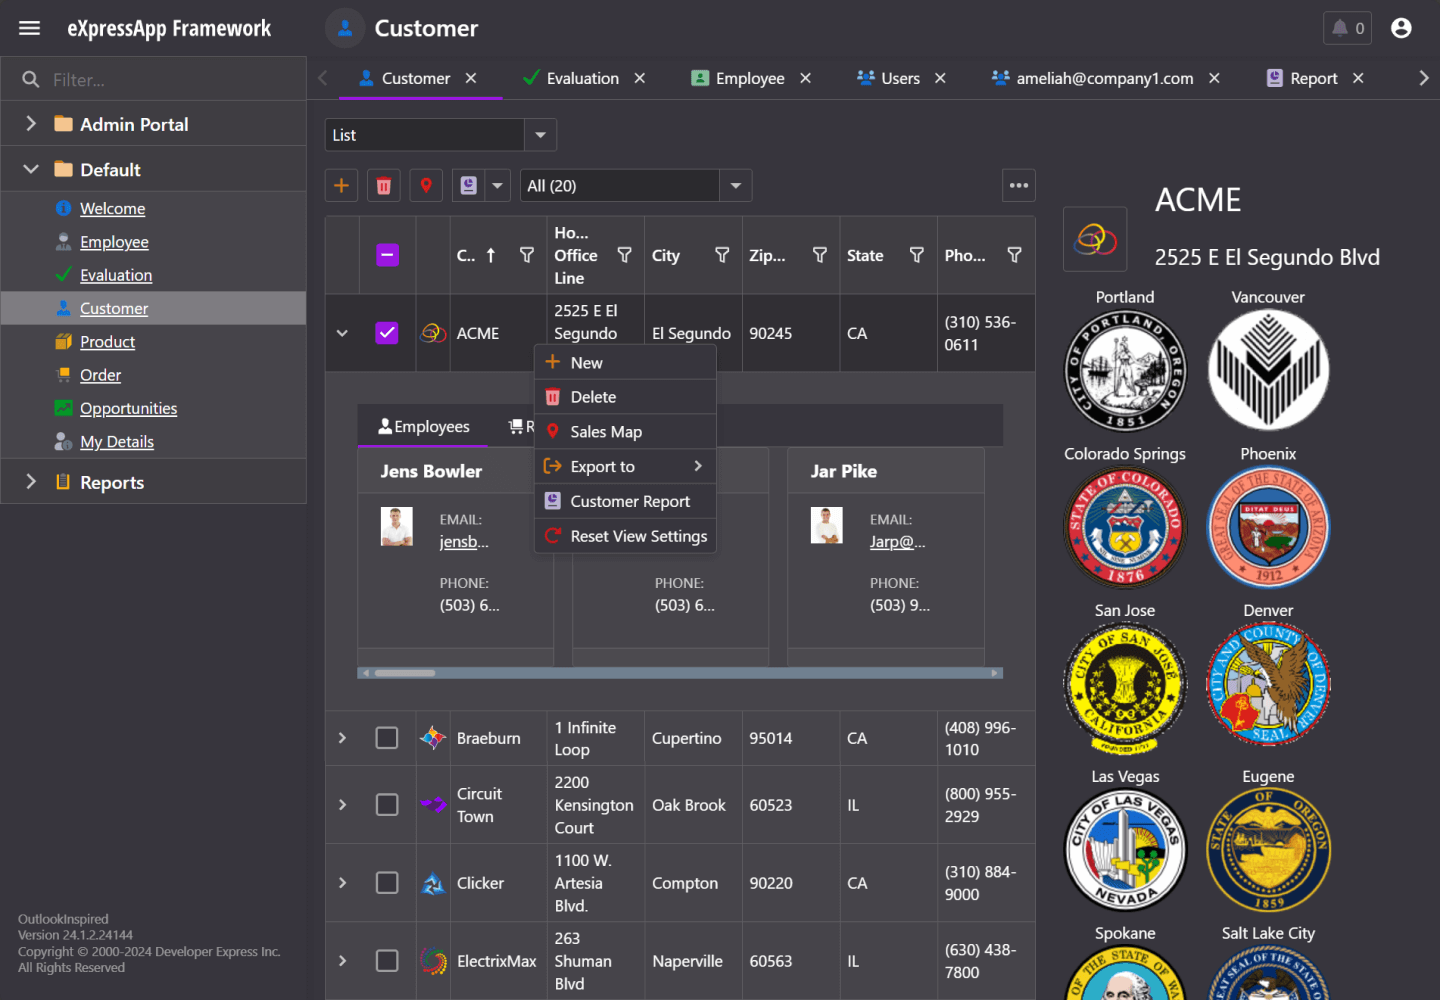Viewport: 1440px width, 1000px height.
Task: Open Jar Pike's email link Jarp@...
Action: point(897,540)
